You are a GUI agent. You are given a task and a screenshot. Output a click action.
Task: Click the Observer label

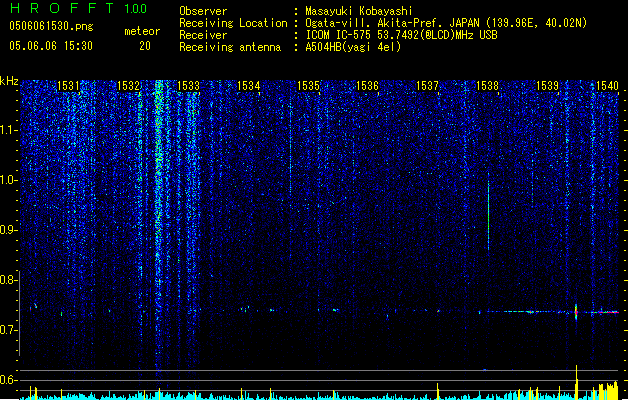[x=203, y=11]
